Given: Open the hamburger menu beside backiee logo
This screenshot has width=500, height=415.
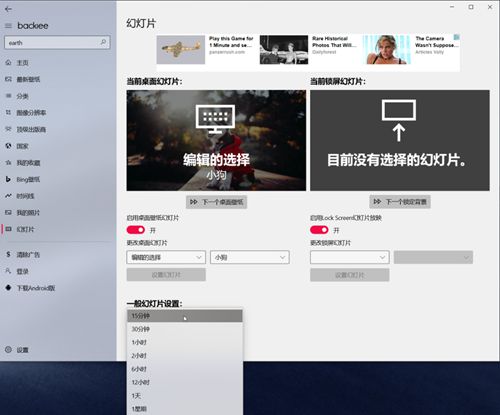Looking at the screenshot, I should [x=8, y=26].
